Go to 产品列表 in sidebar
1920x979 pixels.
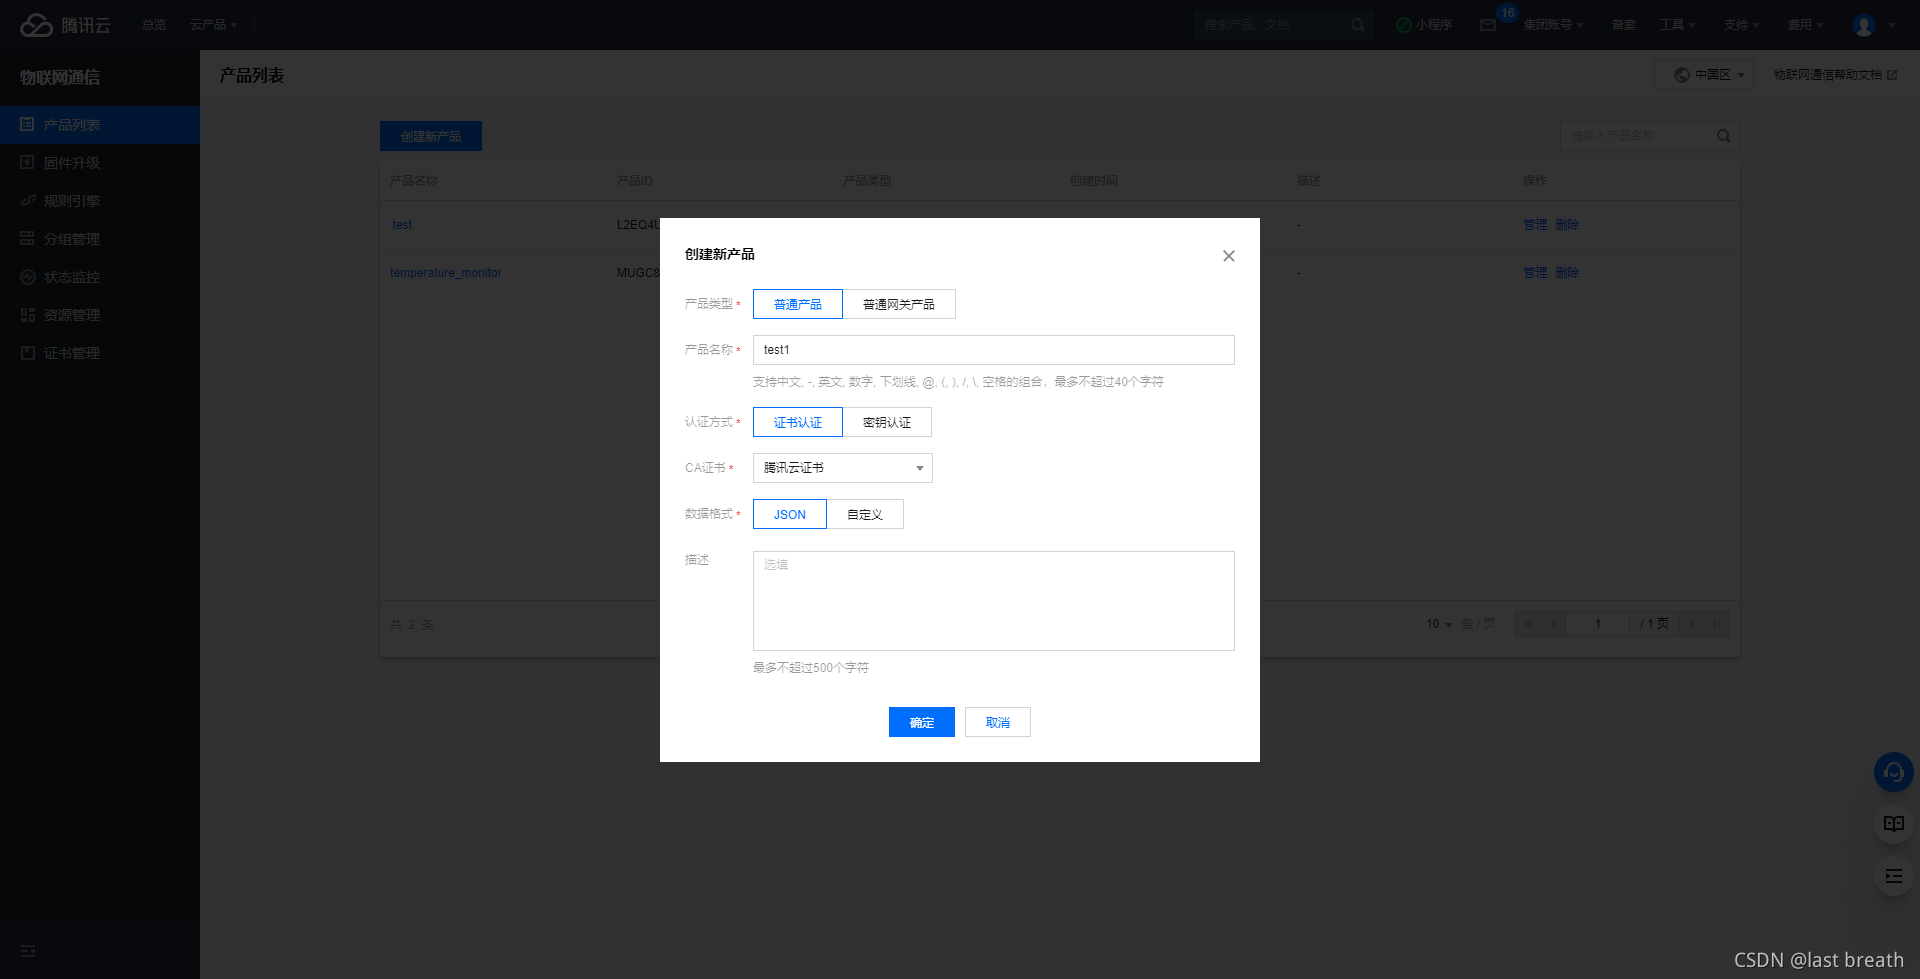[100, 125]
